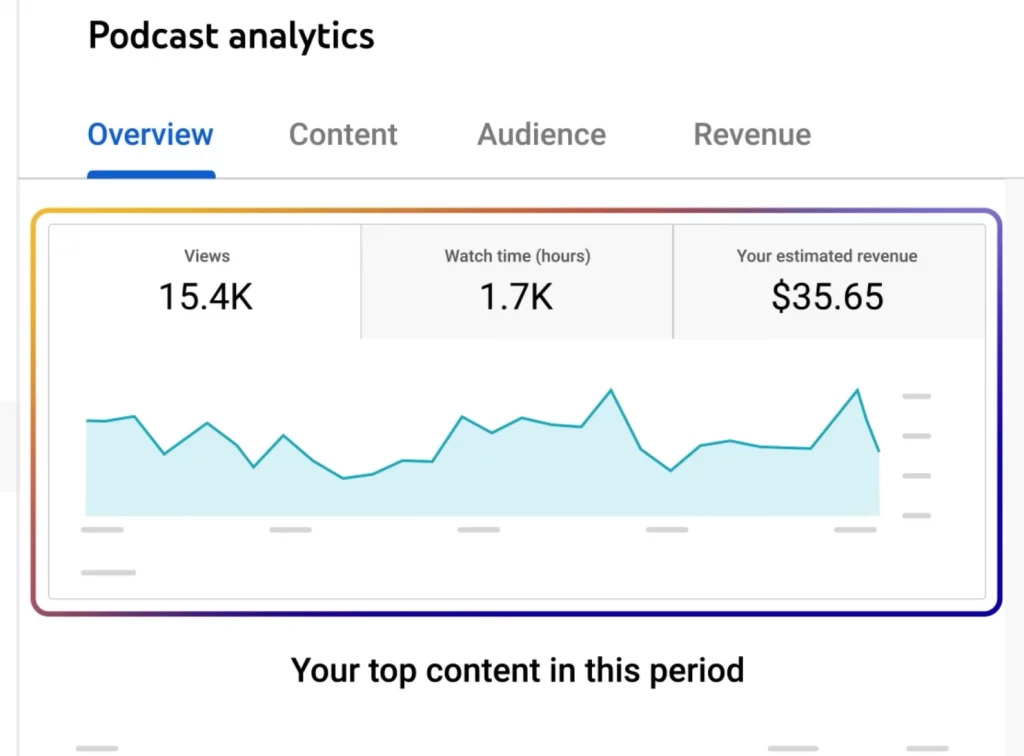Screen dimensions: 1024x756
Task: Show the Watch time (hours) chart
Action: [x=517, y=280]
